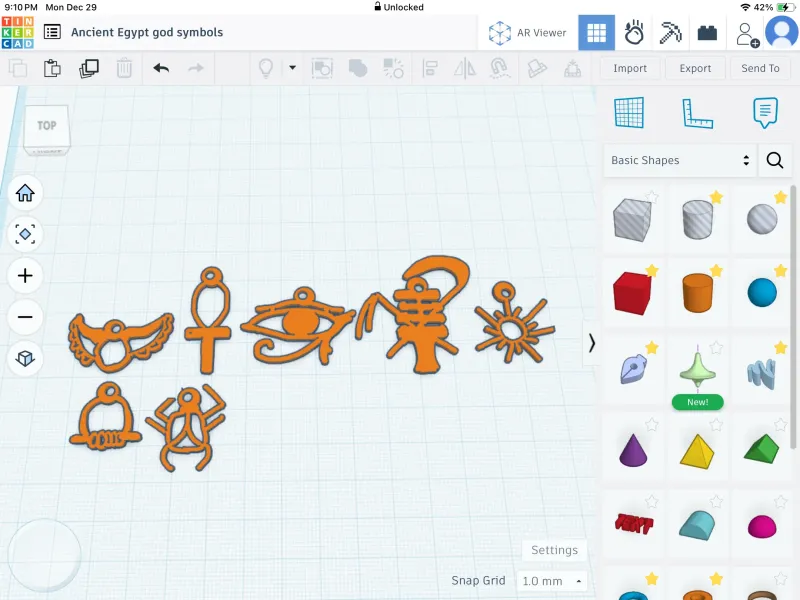Duplicate and repeat selected object
The image size is (800, 600).
[89, 68]
